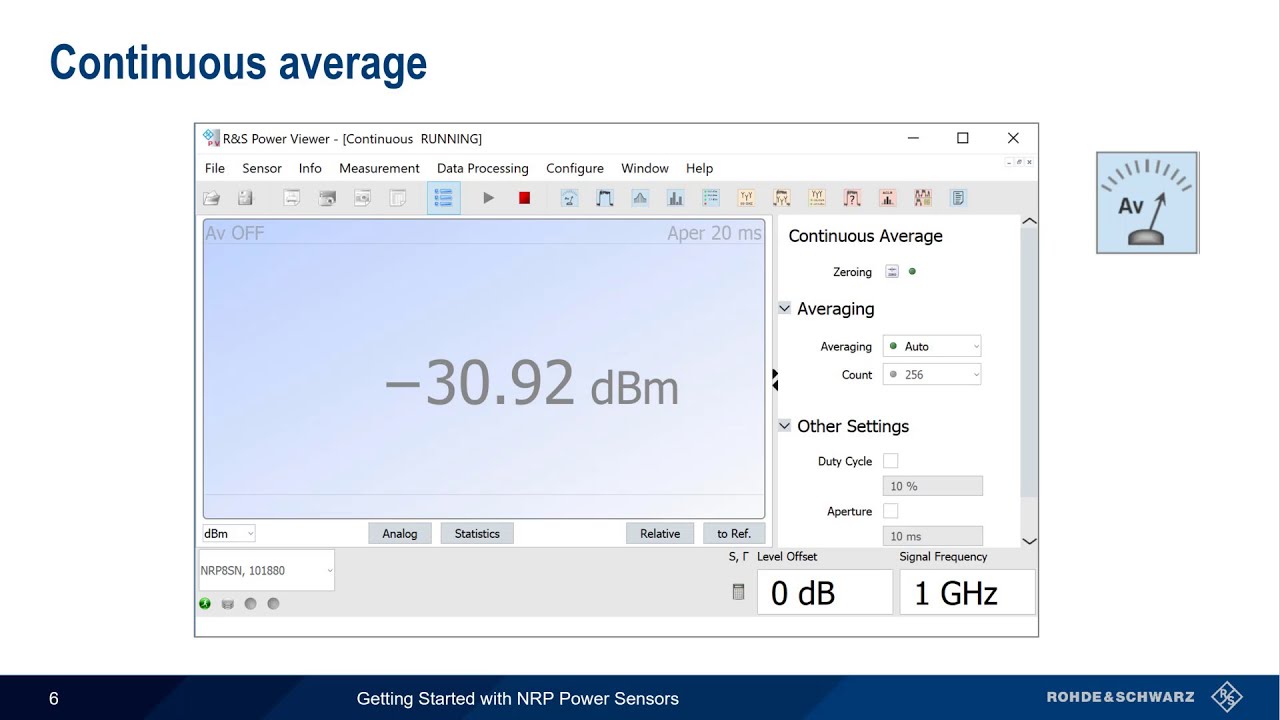Select the blue bar chart toolbar icon

[675, 198]
